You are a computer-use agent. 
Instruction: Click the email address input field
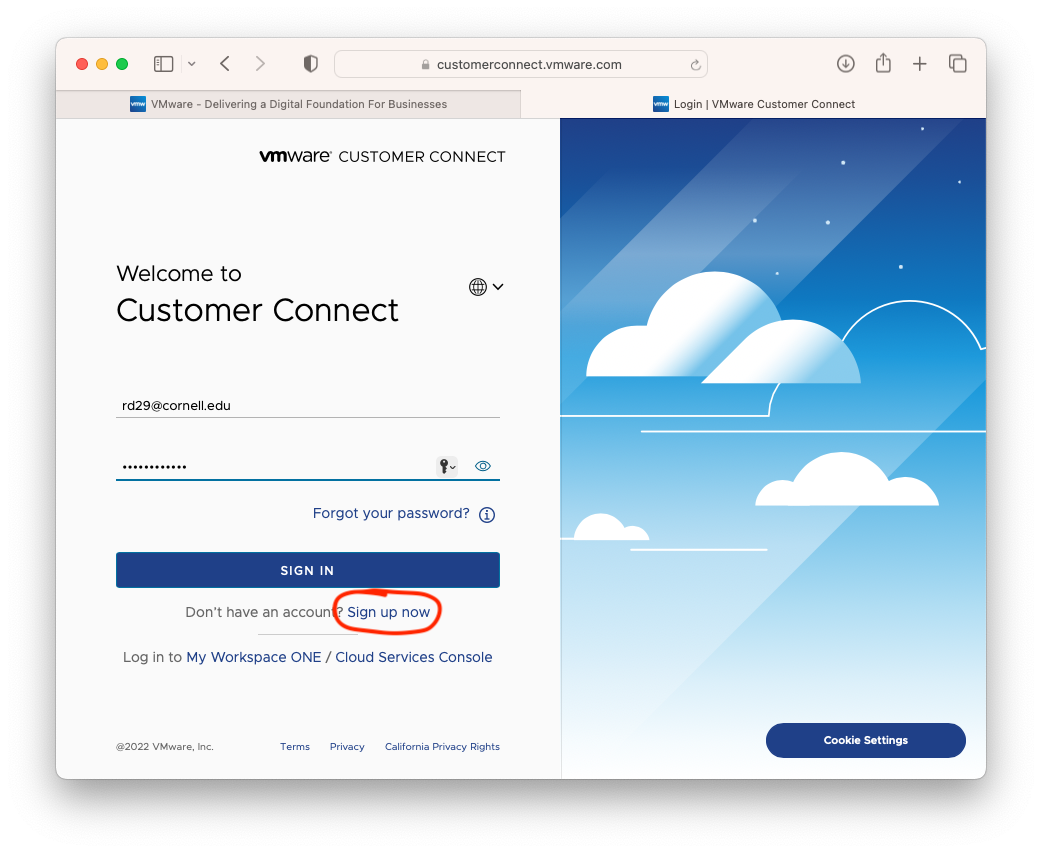pyautogui.click(x=307, y=405)
